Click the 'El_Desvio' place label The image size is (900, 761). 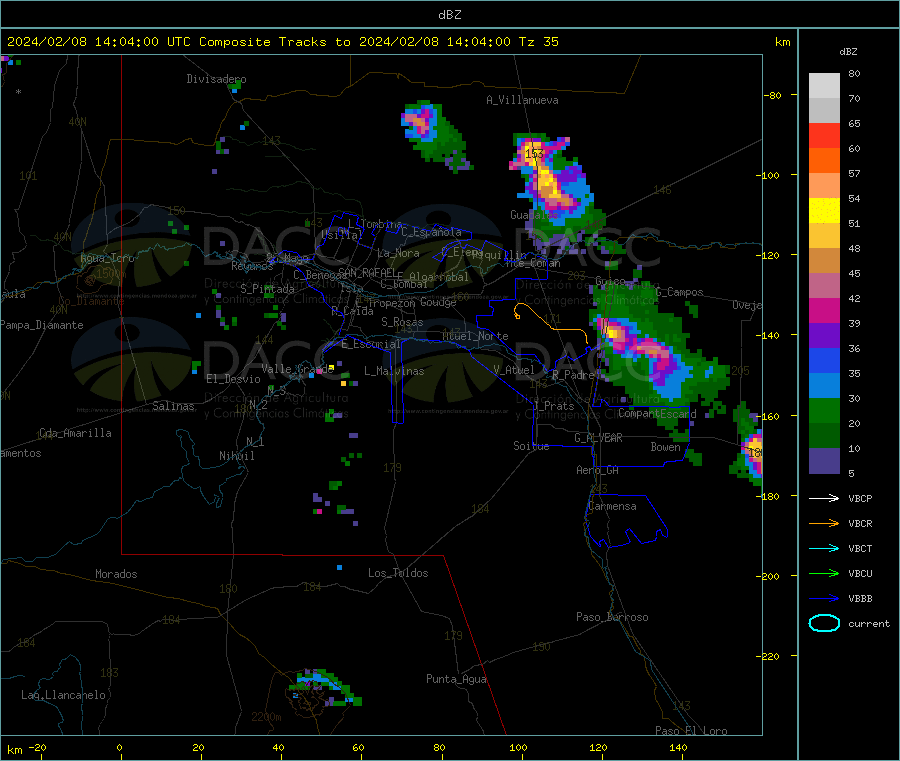click(234, 379)
